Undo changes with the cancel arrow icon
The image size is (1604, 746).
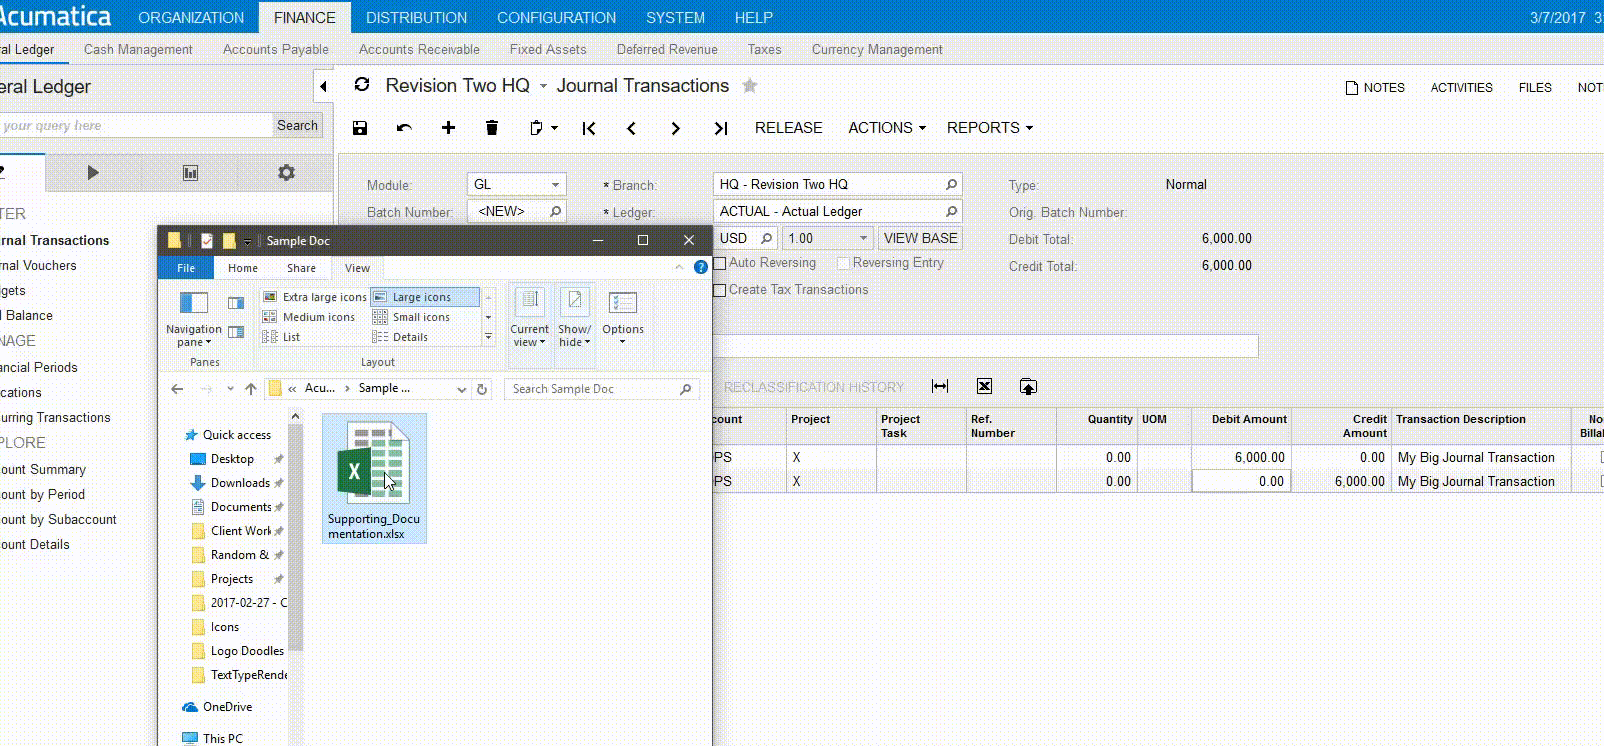tap(404, 128)
